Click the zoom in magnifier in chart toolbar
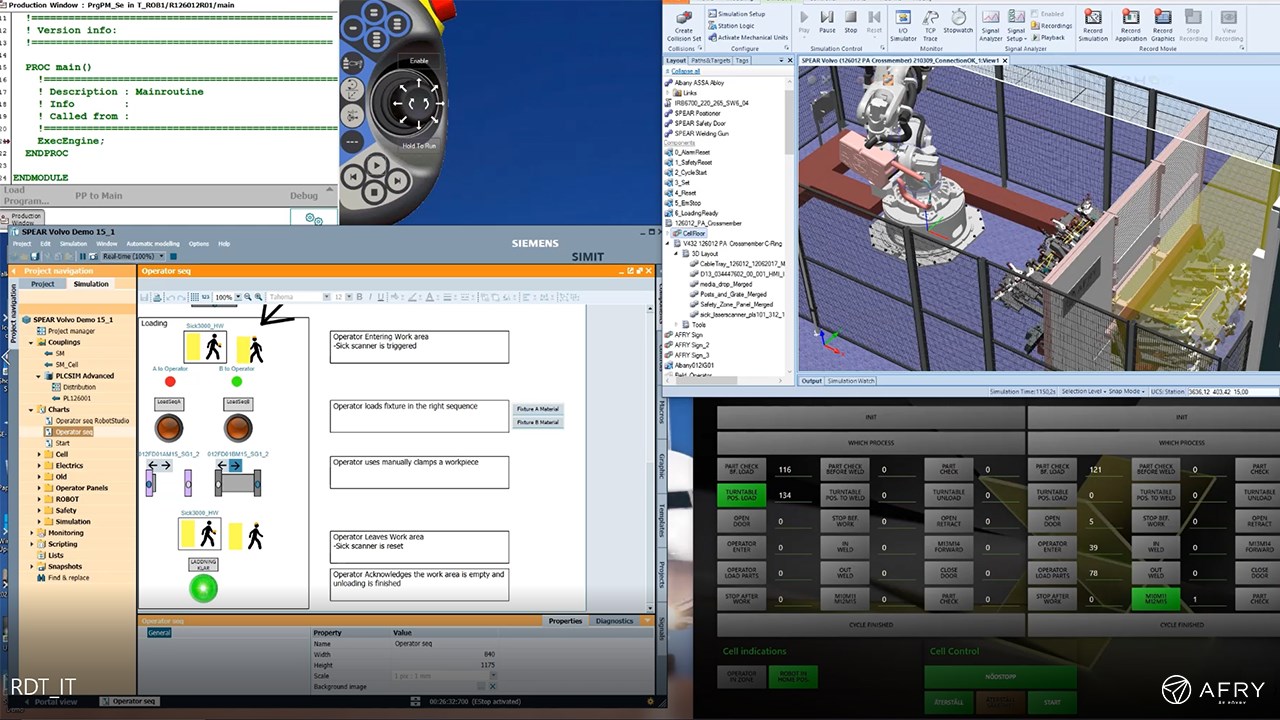The image size is (1280, 720). coord(260,297)
